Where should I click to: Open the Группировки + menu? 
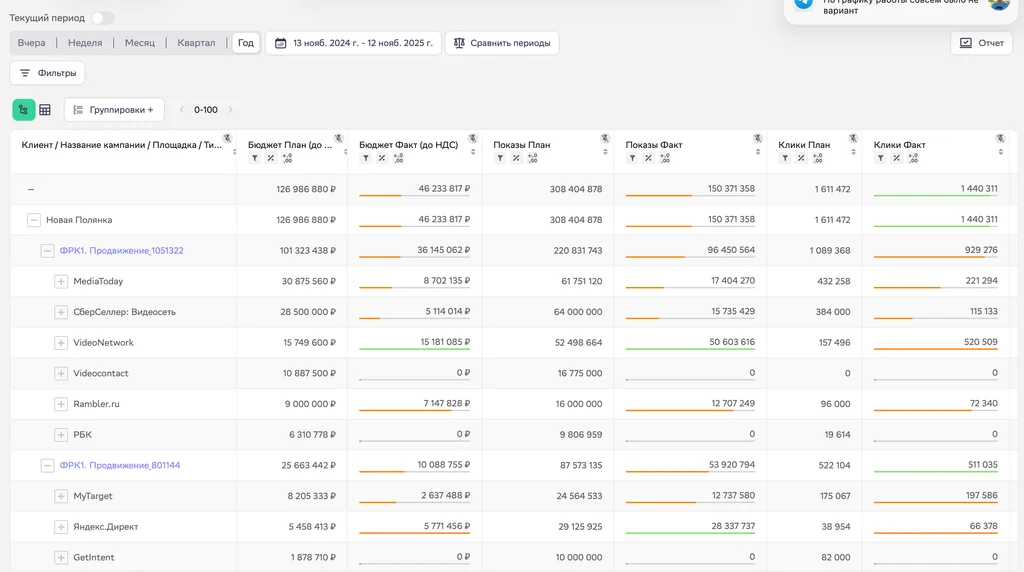(x=114, y=110)
